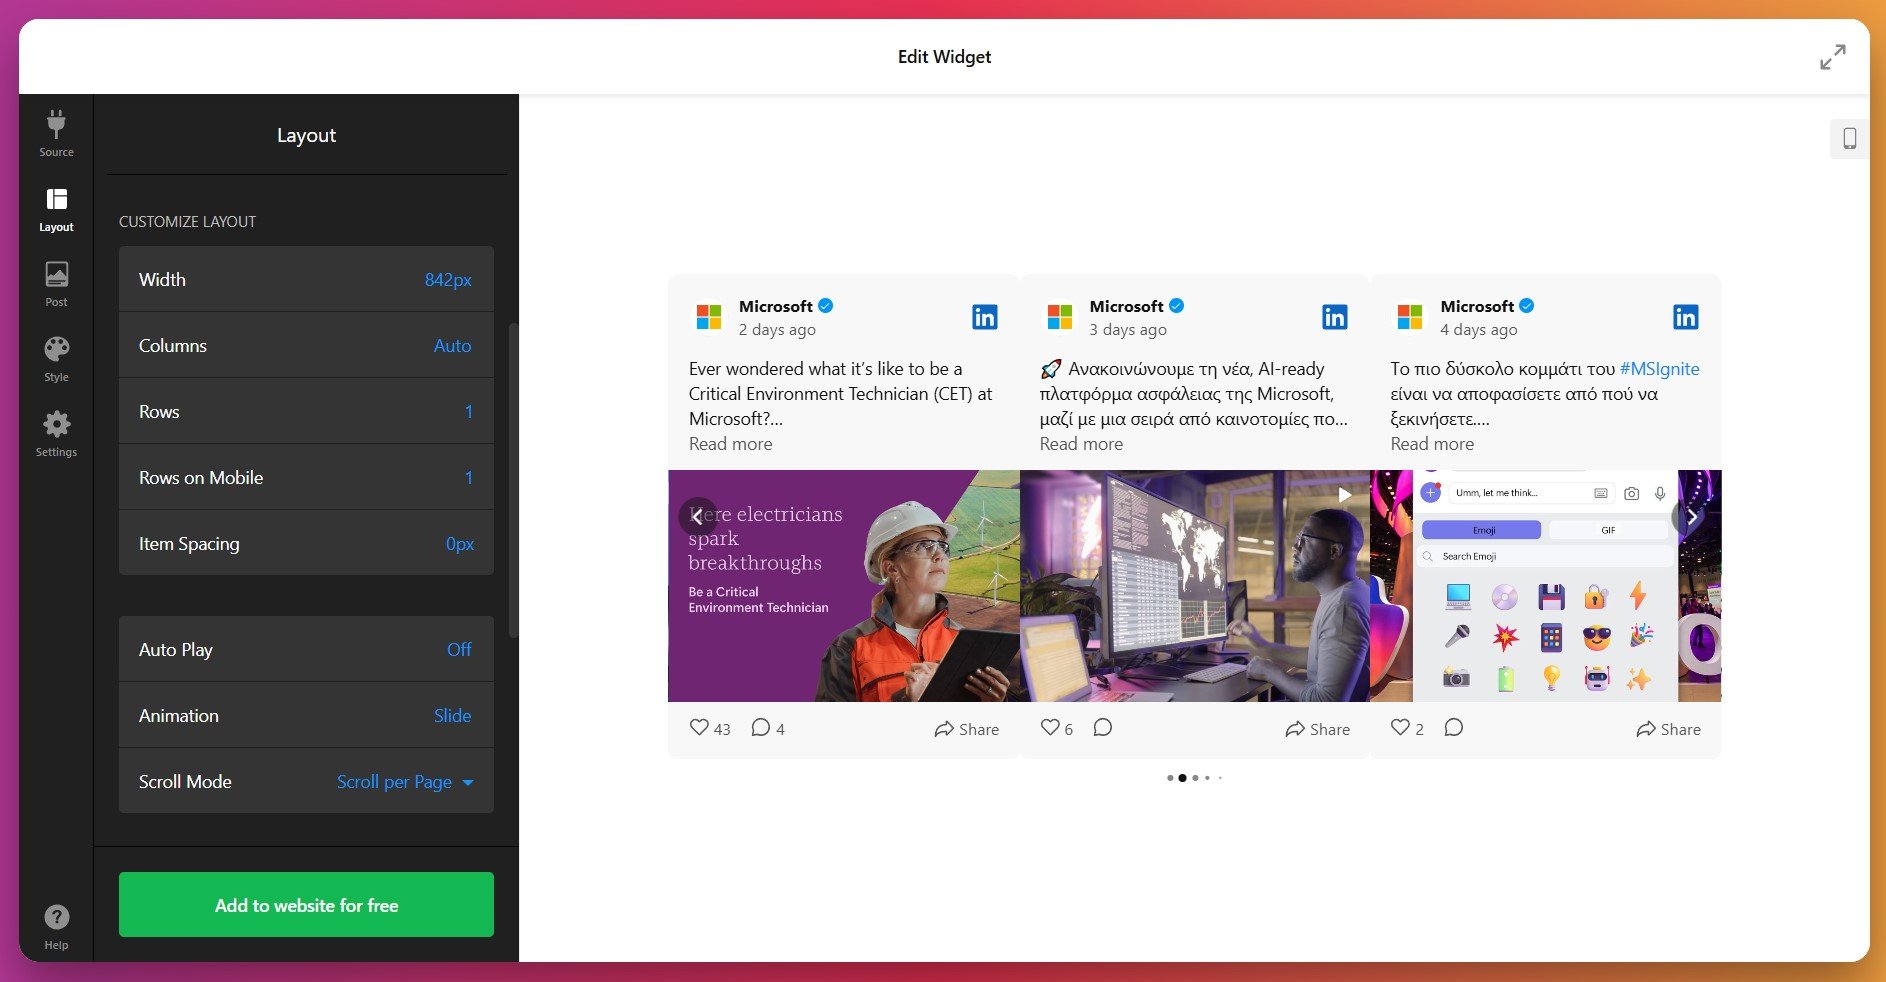Open the #MSIgnite hashtag link

(x=1658, y=369)
